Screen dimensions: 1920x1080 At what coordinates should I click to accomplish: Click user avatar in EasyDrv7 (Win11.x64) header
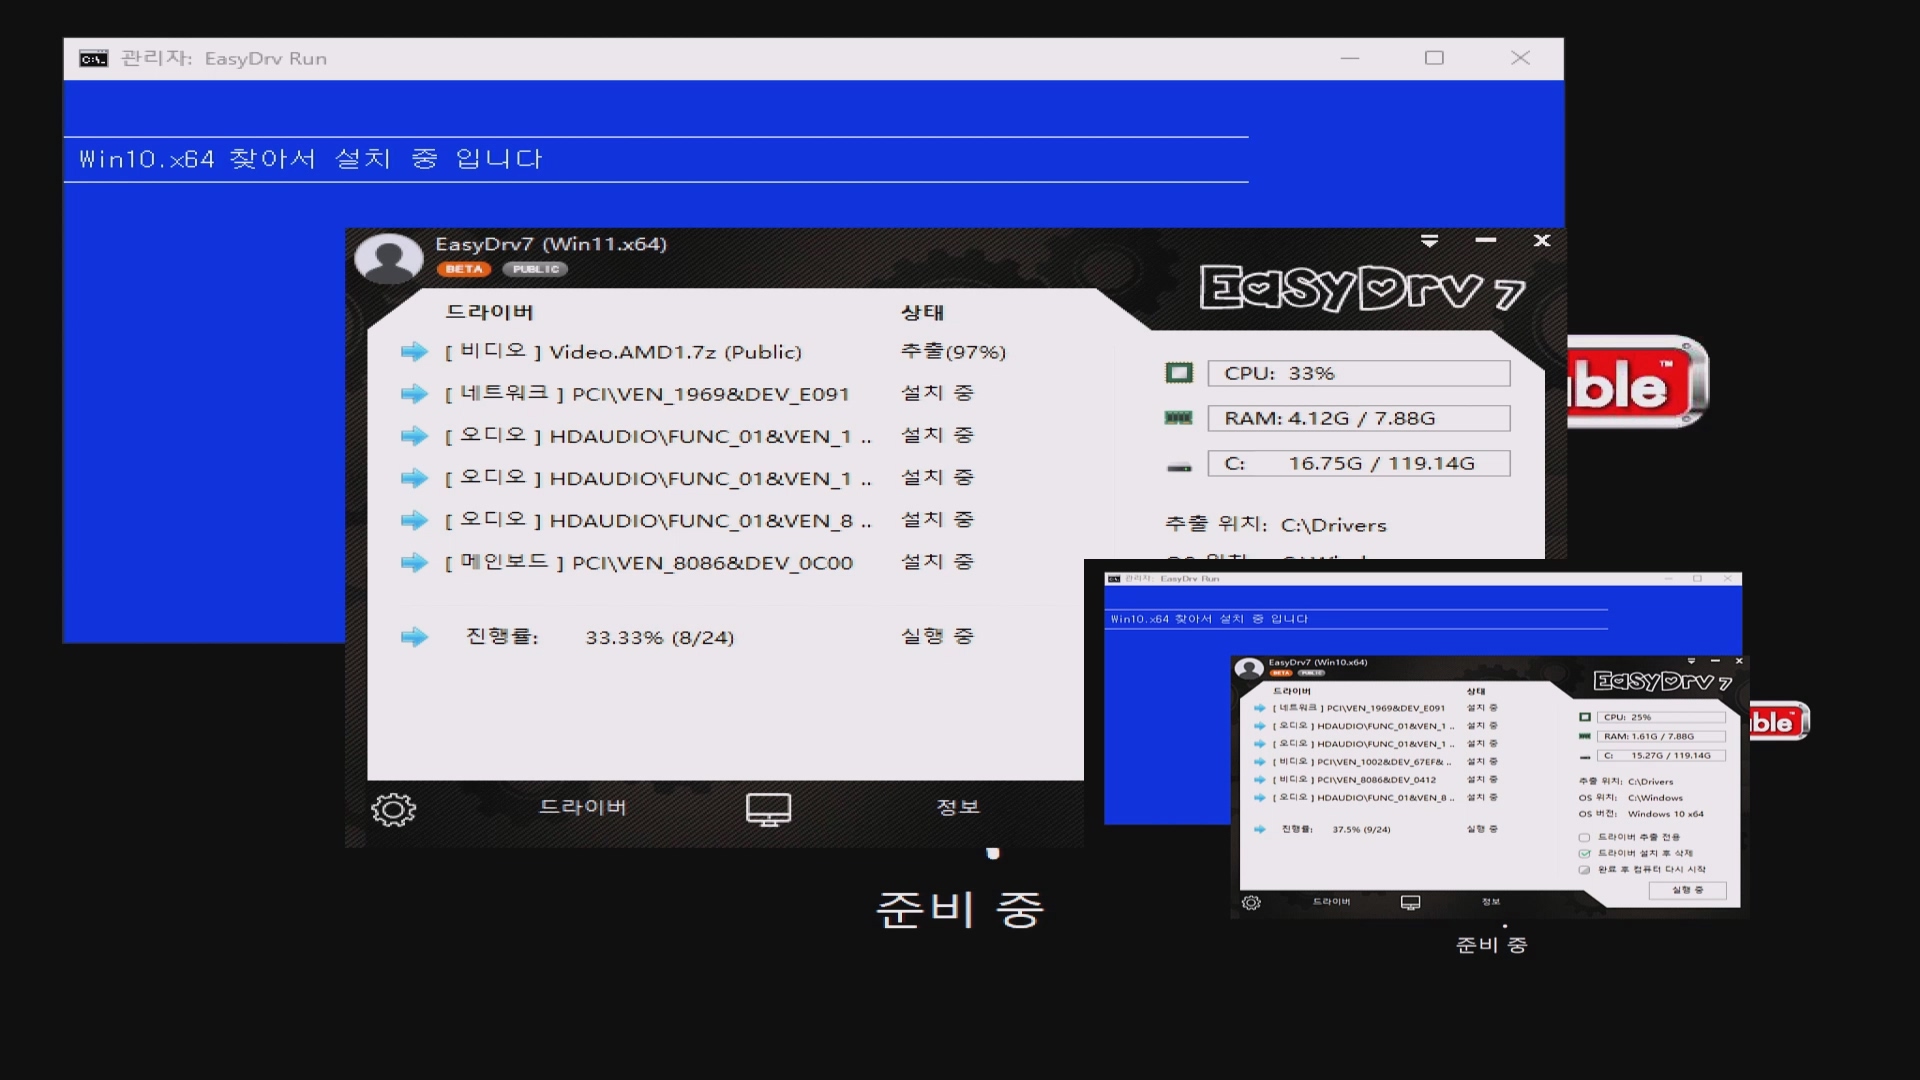pyautogui.click(x=388, y=259)
